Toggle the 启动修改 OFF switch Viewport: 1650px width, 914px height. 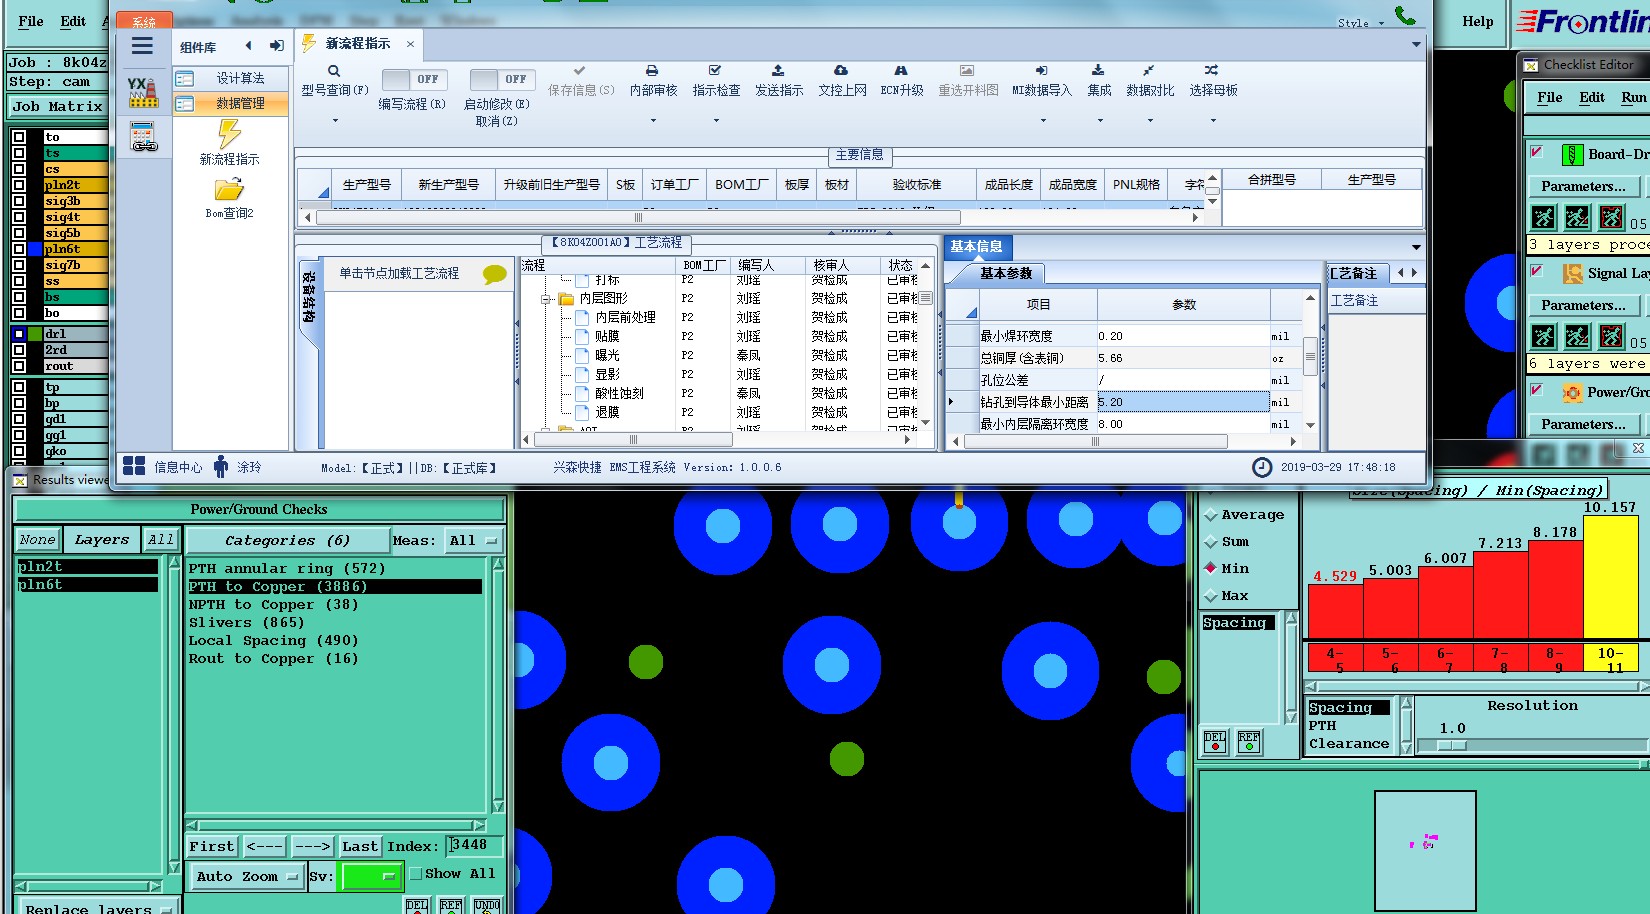click(x=502, y=79)
